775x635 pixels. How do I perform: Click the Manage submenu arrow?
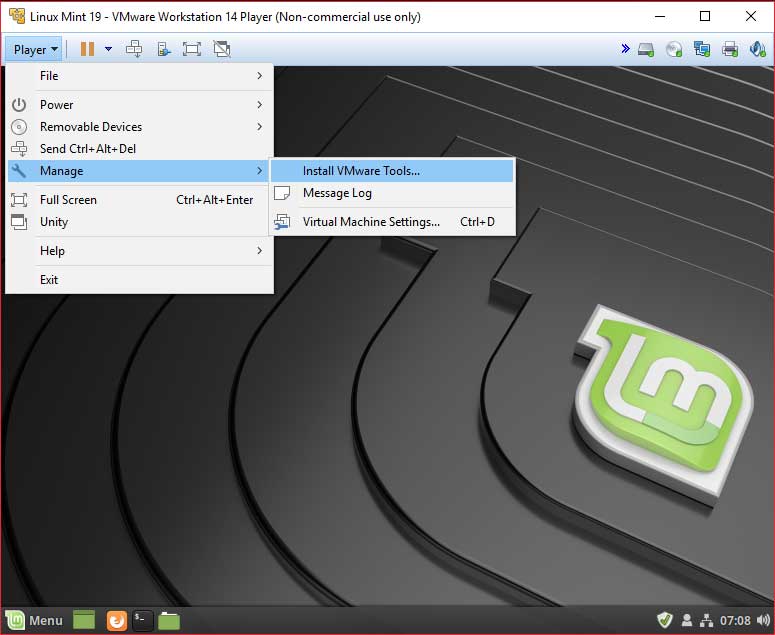[x=259, y=171]
